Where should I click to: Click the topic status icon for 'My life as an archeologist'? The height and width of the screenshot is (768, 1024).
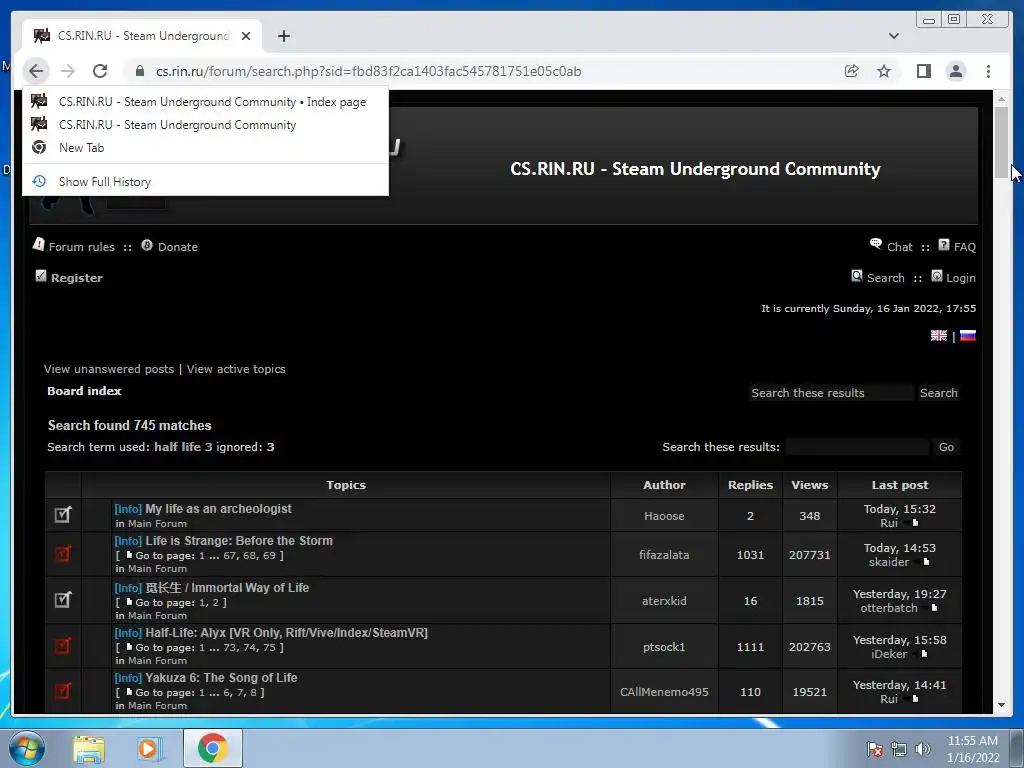coord(63,515)
